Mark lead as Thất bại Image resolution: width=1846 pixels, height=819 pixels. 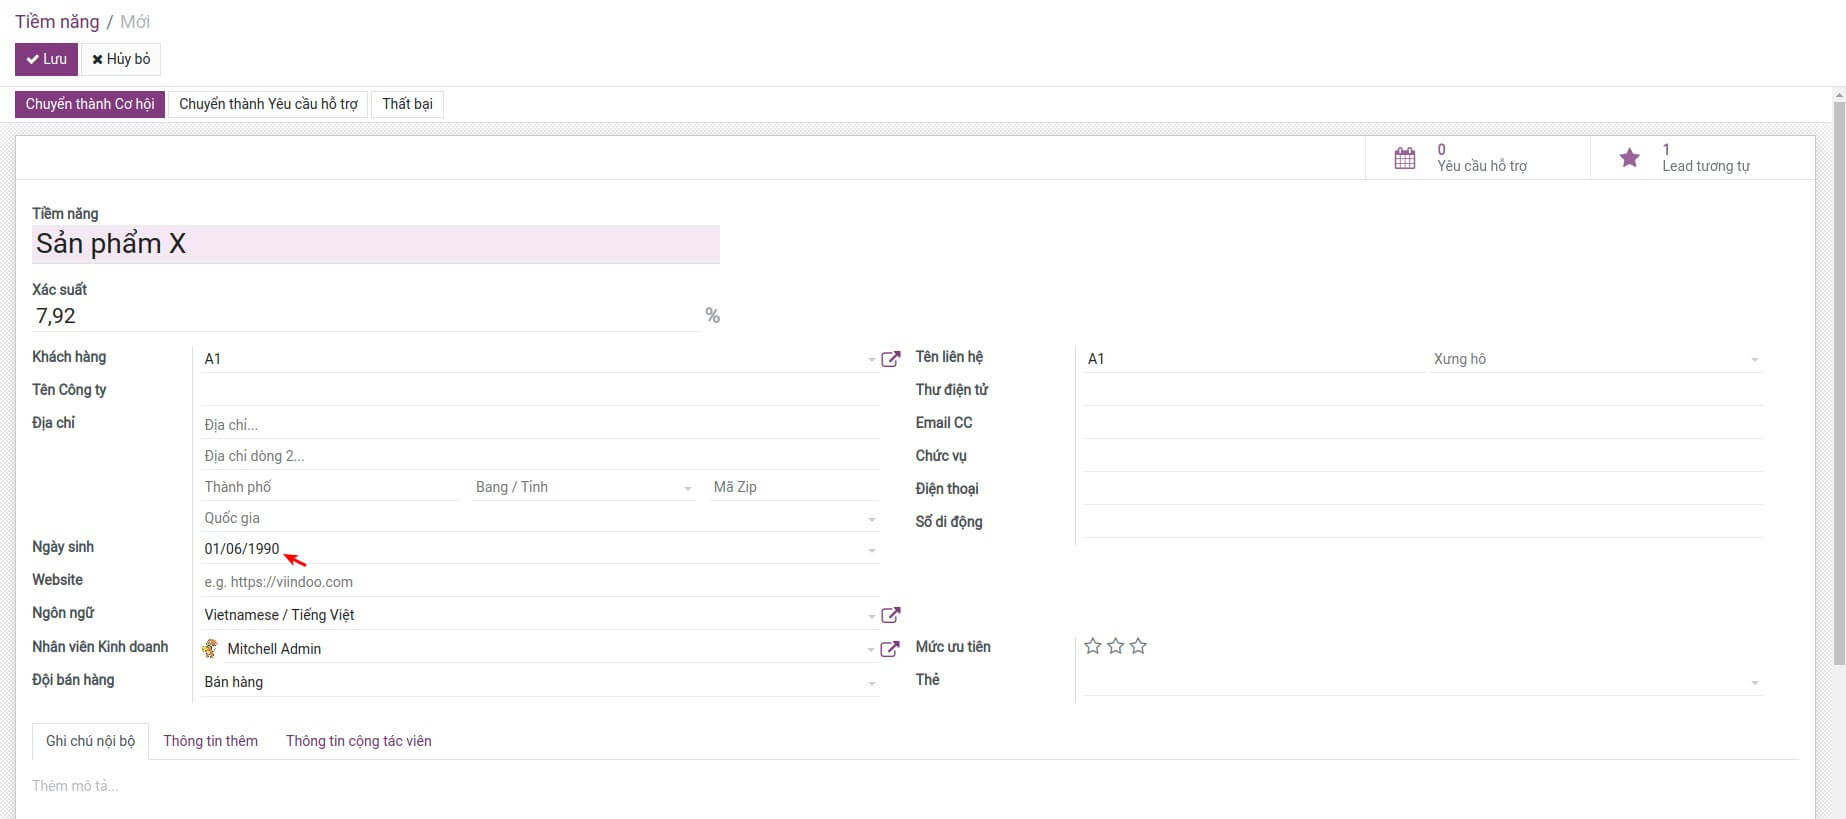[x=407, y=104]
